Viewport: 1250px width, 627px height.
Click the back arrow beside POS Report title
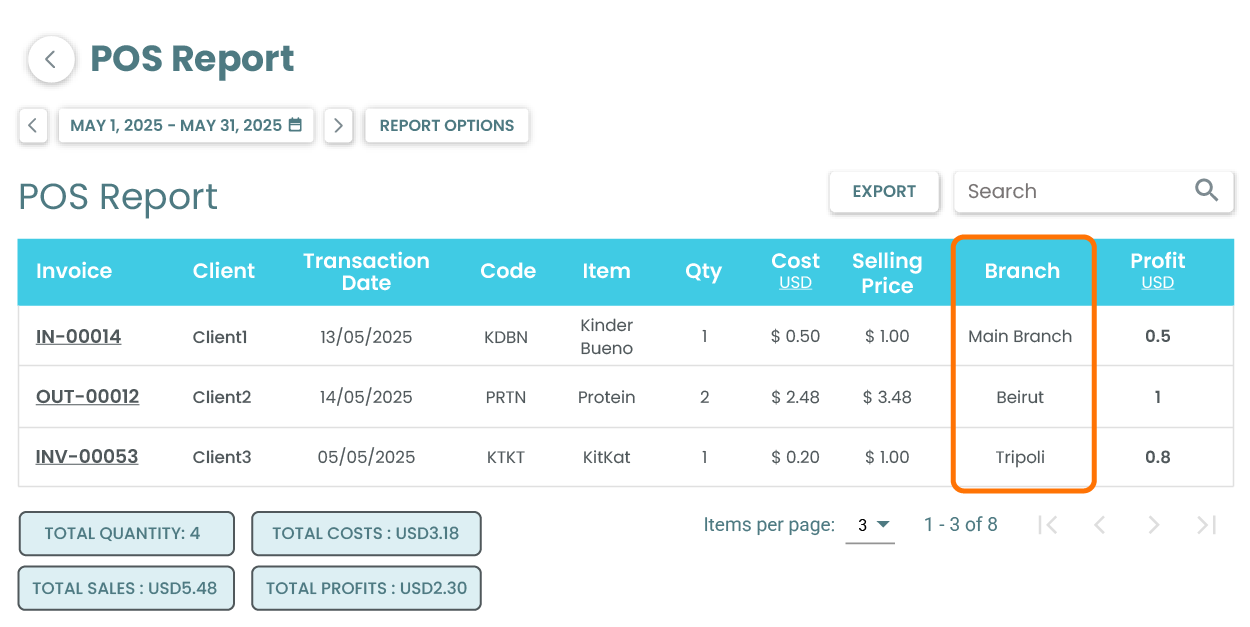51,60
